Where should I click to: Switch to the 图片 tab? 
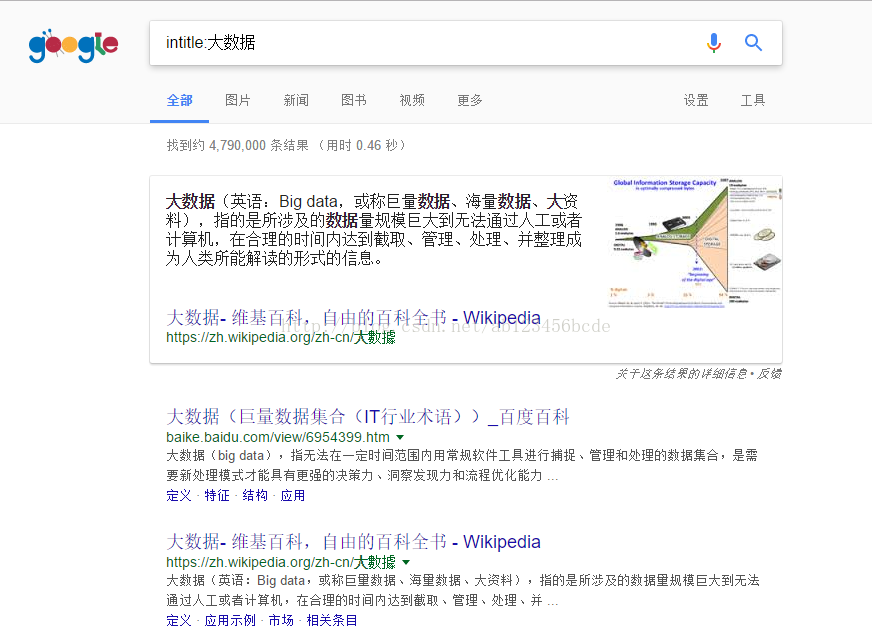pyautogui.click(x=237, y=101)
